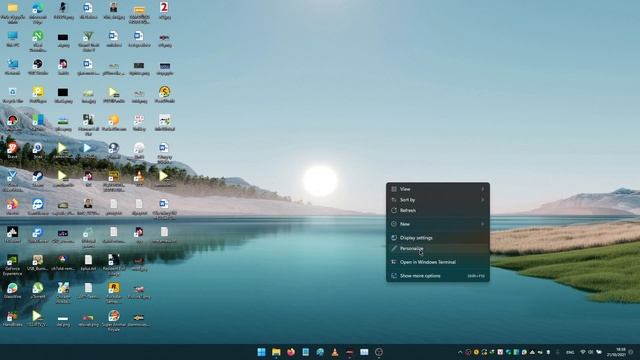Expand the View submenu in the context menu
The height and width of the screenshot is (360, 640).
click(x=438, y=189)
